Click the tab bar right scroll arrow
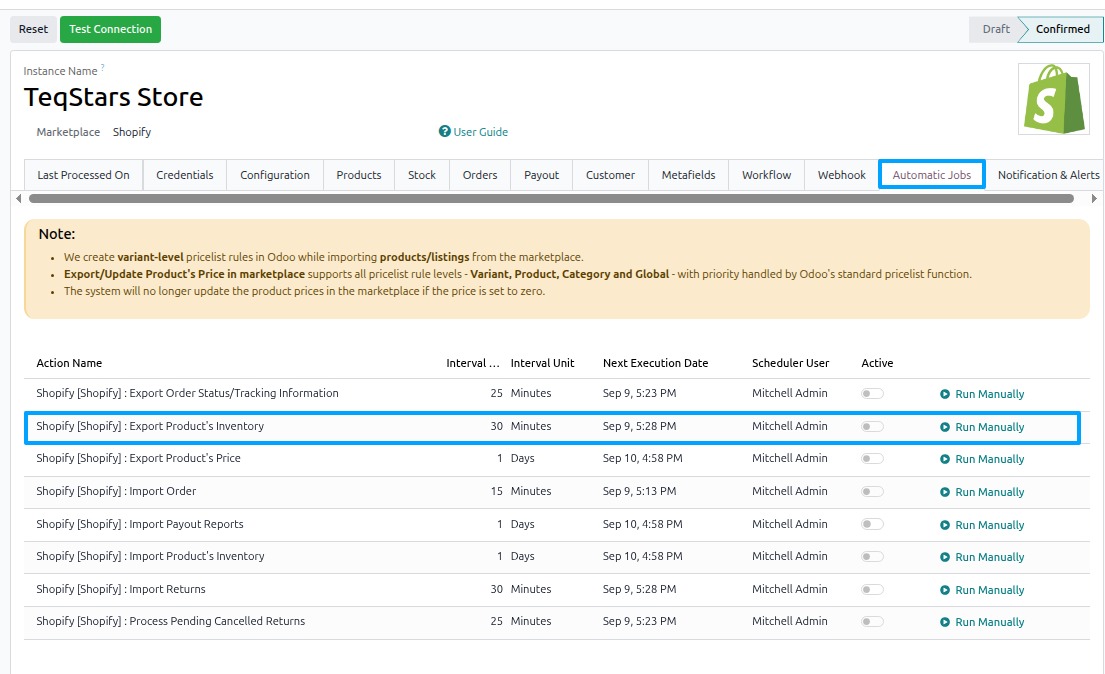The height and width of the screenshot is (674, 1105). click(1094, 199)
